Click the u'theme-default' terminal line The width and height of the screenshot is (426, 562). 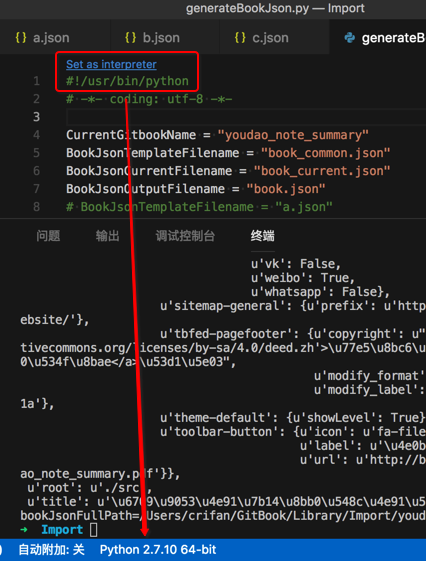pyautogui.click(x=293, y=418)
